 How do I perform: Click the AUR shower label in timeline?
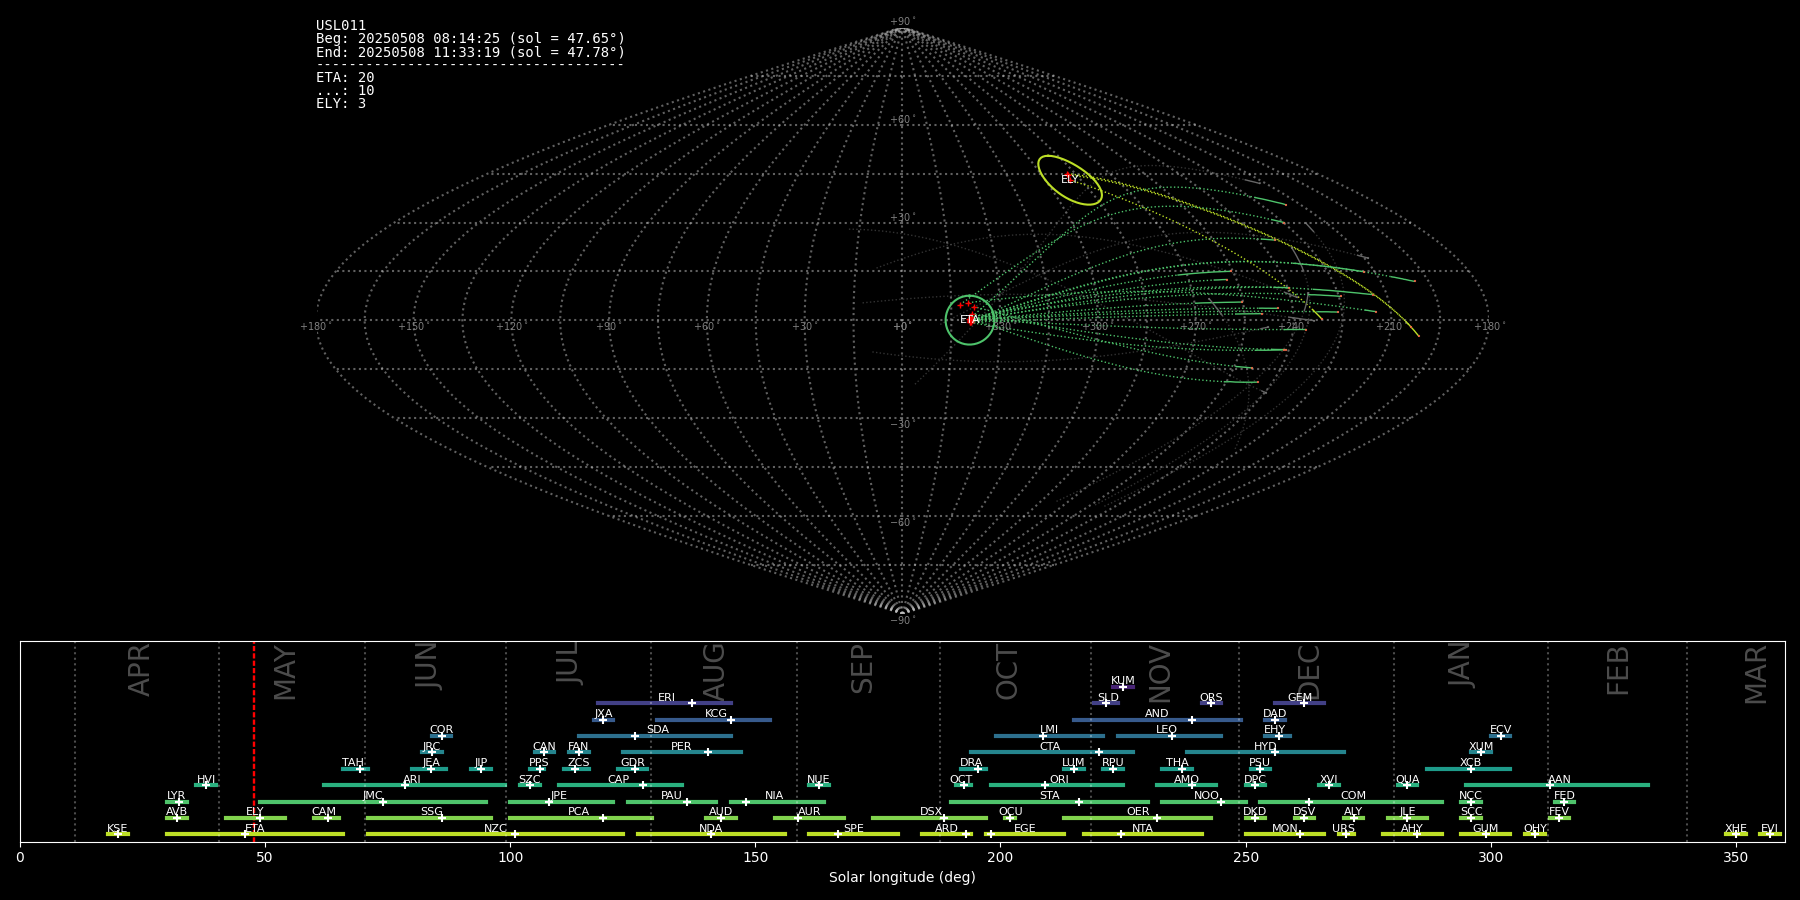tap(809, 811)
